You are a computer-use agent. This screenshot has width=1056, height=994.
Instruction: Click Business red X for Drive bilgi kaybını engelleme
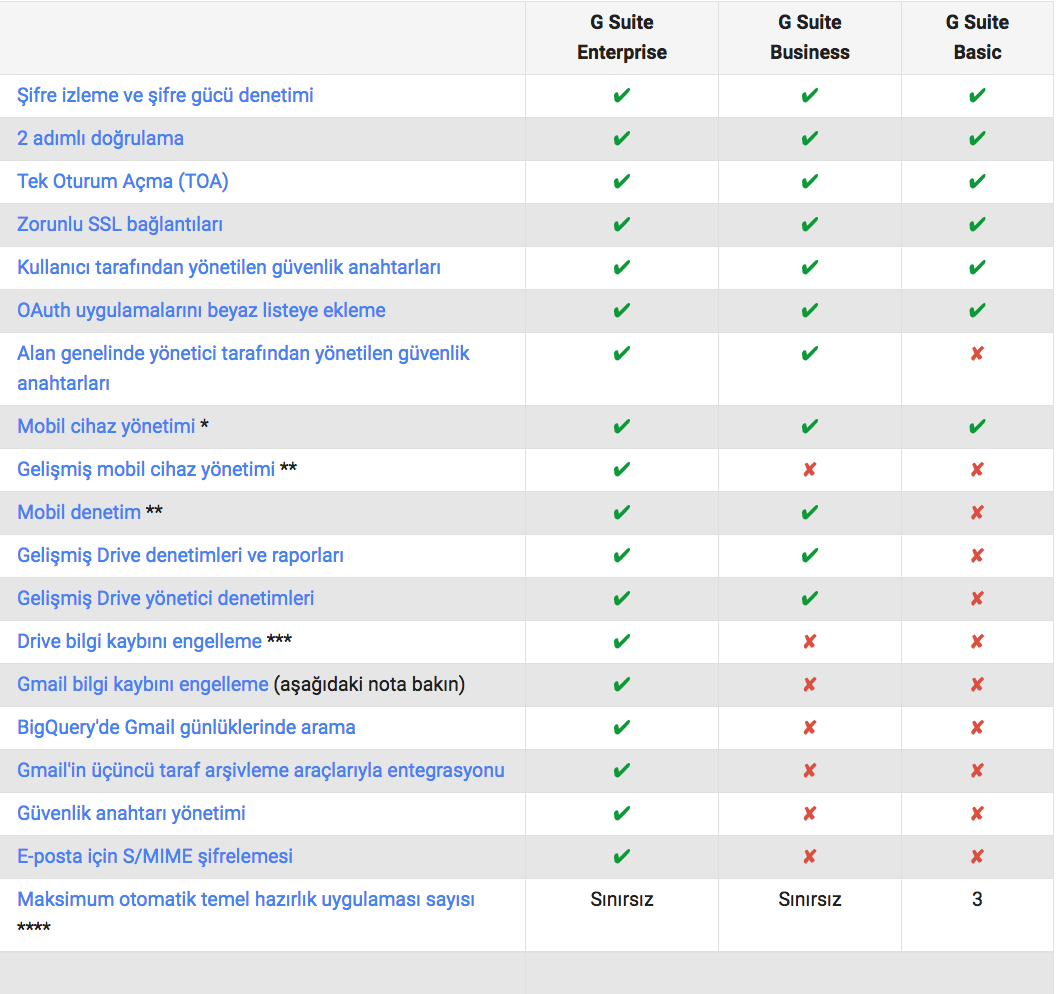[810, 642]
